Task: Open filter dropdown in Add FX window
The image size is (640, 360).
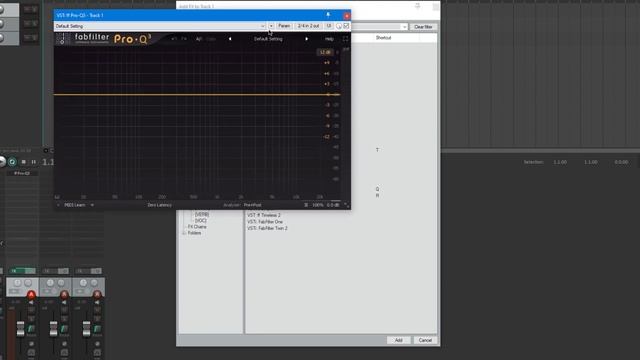Action: point(404,27)
